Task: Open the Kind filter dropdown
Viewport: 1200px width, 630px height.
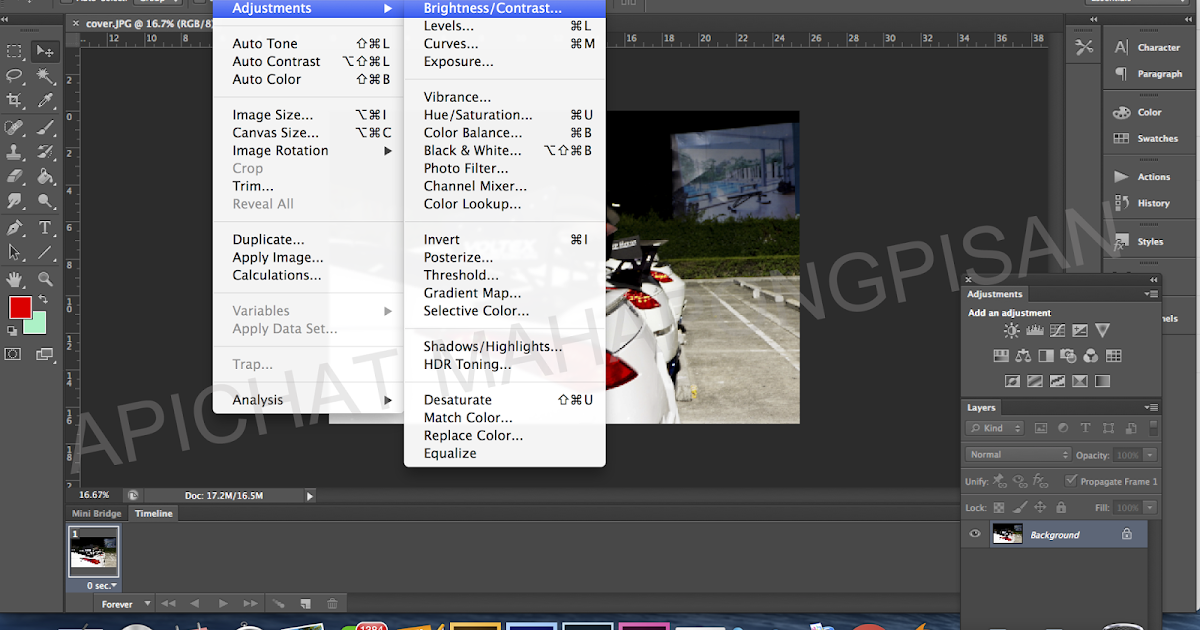Action: click(994, 428)
